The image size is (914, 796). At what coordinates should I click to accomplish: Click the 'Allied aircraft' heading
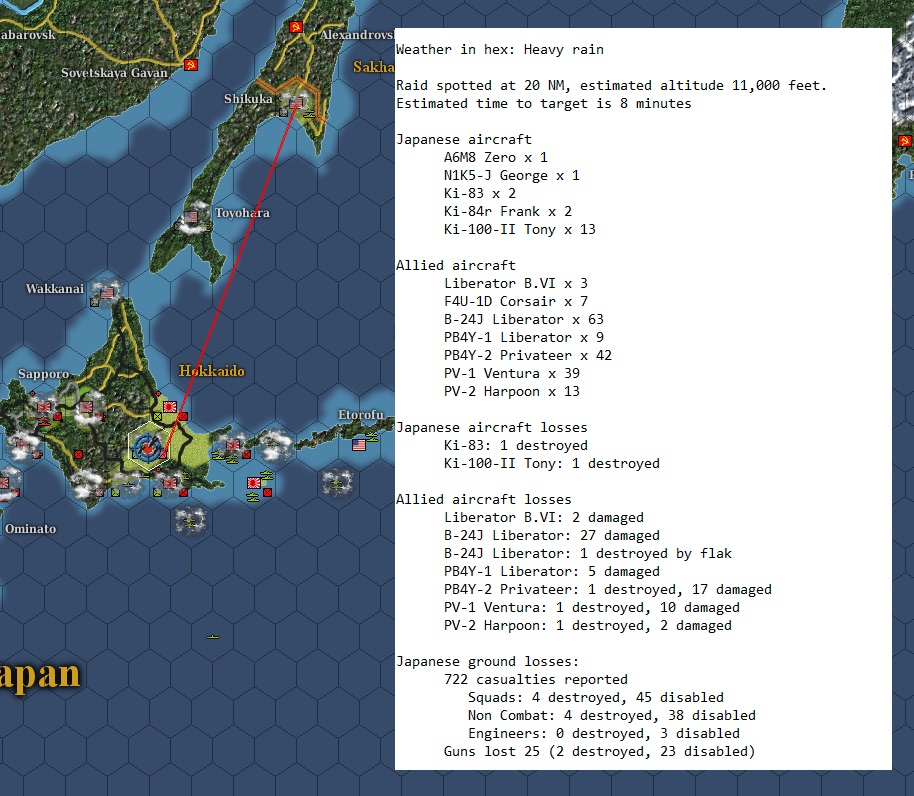[x=456, y=266]
